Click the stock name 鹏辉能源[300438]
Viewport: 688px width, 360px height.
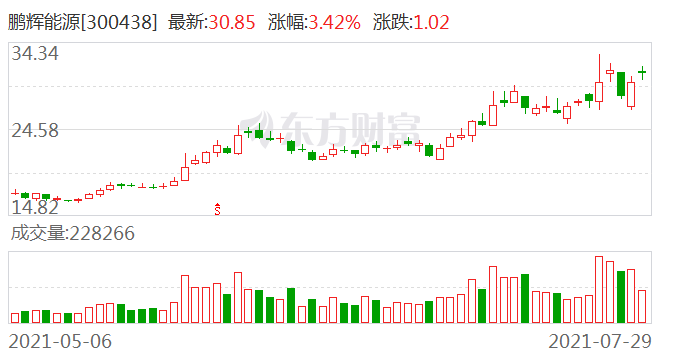(x=82, y=22)
